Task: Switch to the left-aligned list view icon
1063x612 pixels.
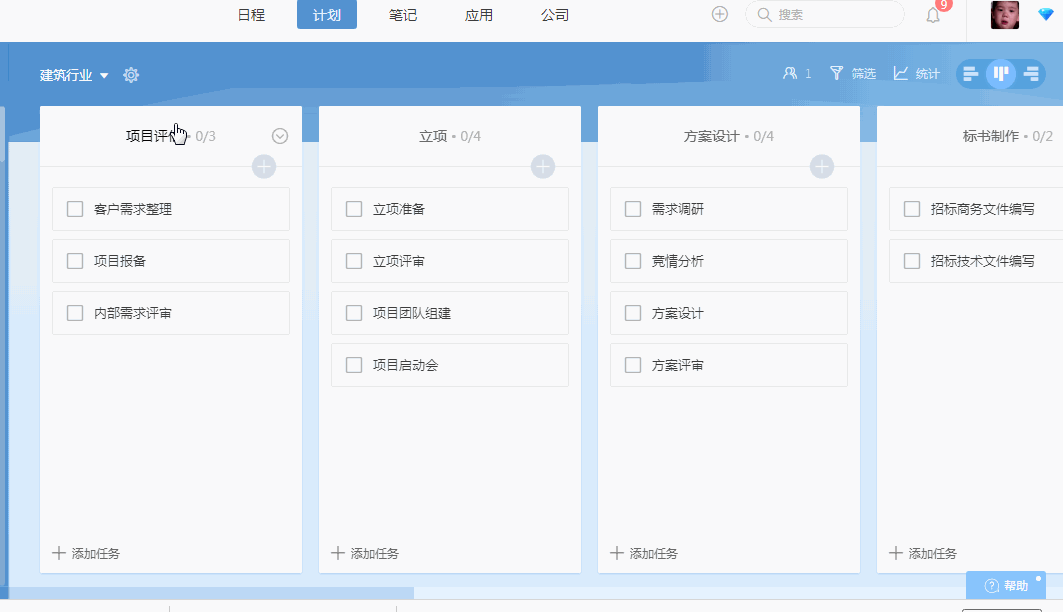Action: point(971,74)
